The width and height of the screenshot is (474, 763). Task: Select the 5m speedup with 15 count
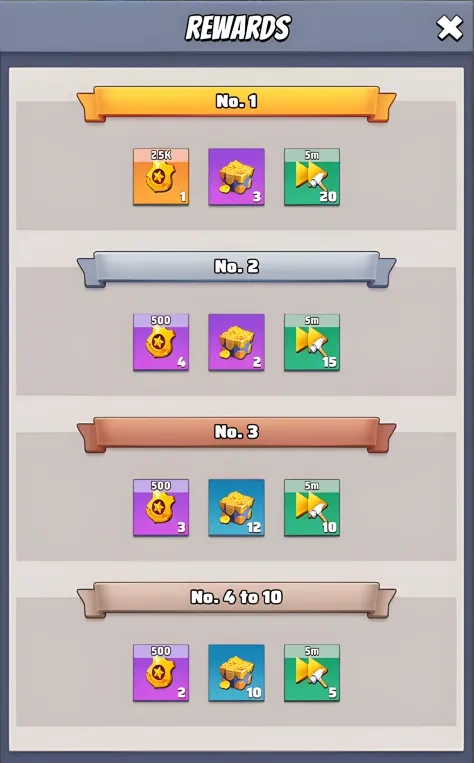(x=312, y=342)
